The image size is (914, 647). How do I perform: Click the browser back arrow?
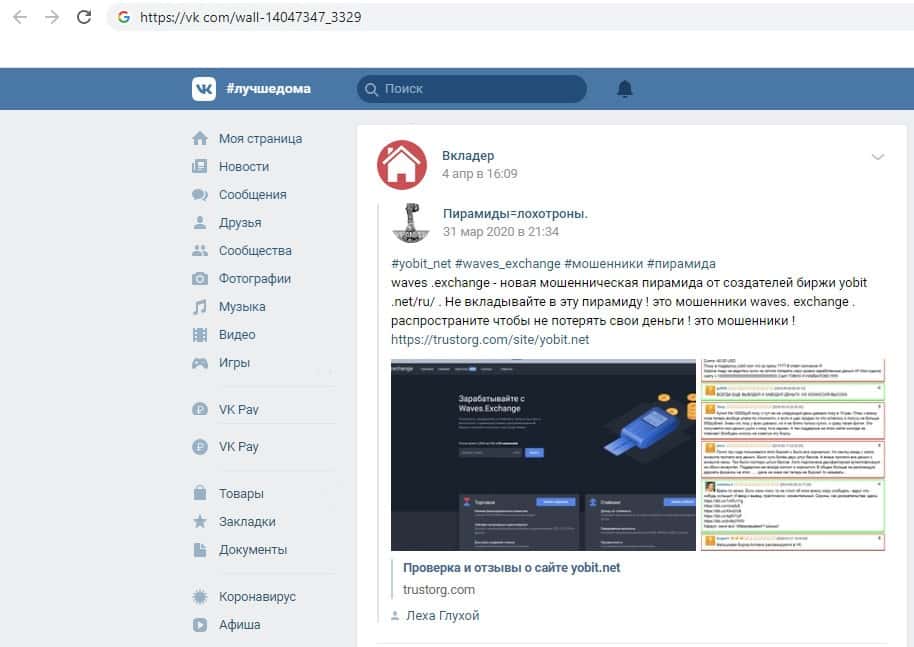coord(20,17)
